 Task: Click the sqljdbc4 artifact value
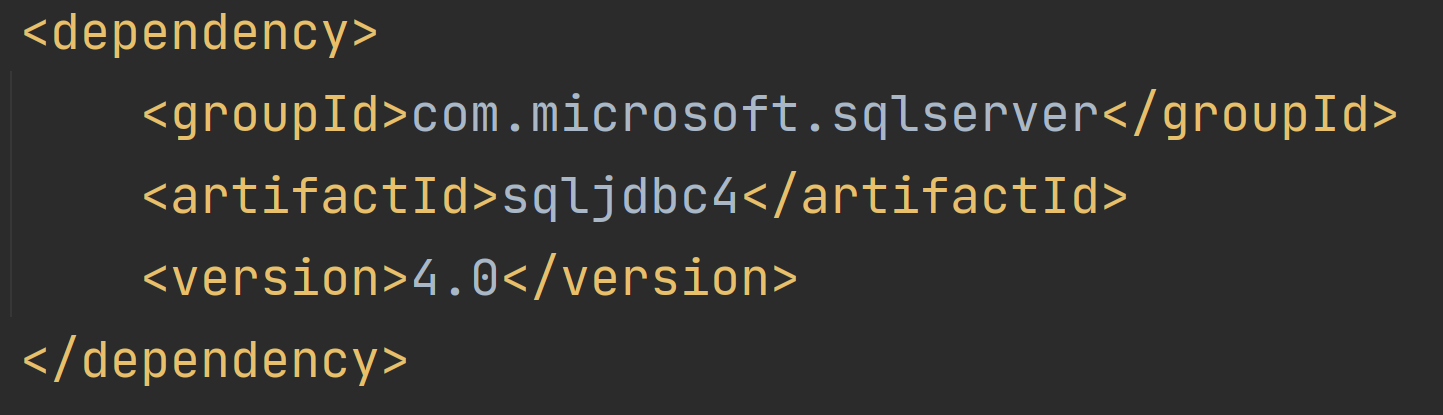coord(620,197)
